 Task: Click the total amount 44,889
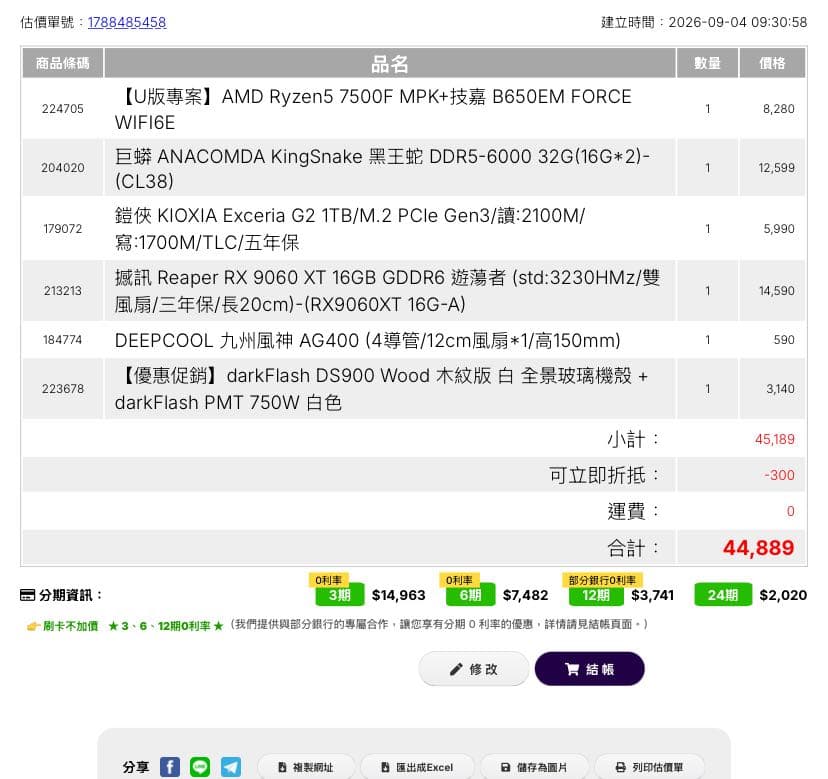coord(758,548)
